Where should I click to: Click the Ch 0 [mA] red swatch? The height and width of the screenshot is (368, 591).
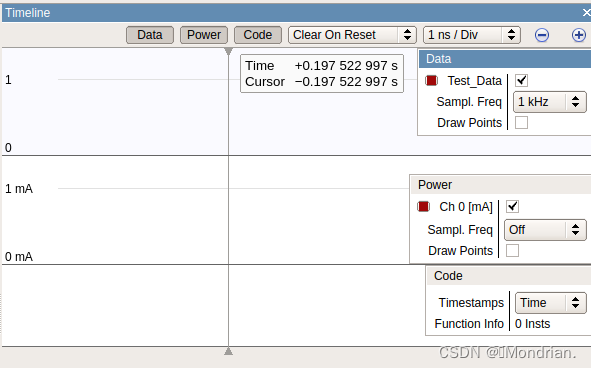pos(423,206)
